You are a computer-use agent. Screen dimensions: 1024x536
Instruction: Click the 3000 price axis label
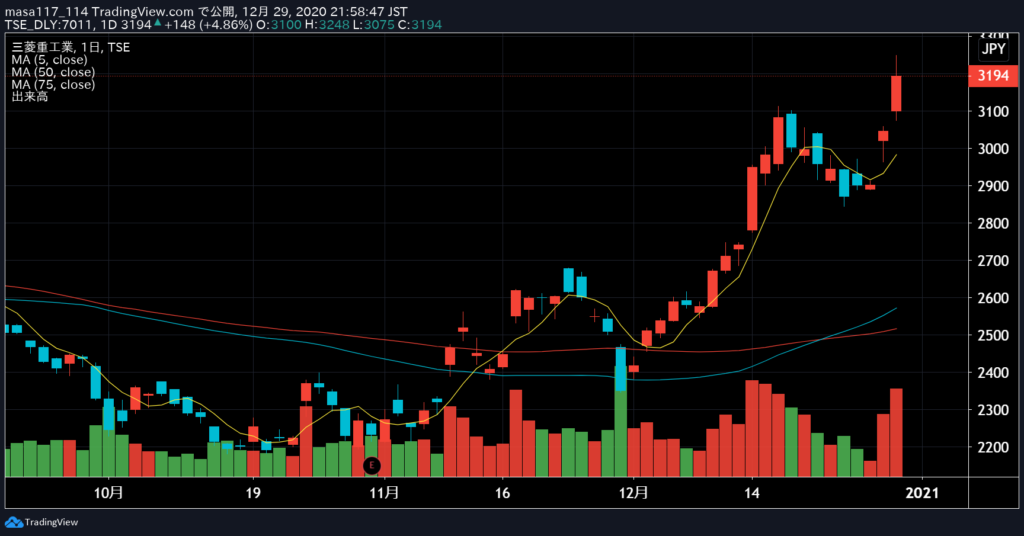[993, 149]
